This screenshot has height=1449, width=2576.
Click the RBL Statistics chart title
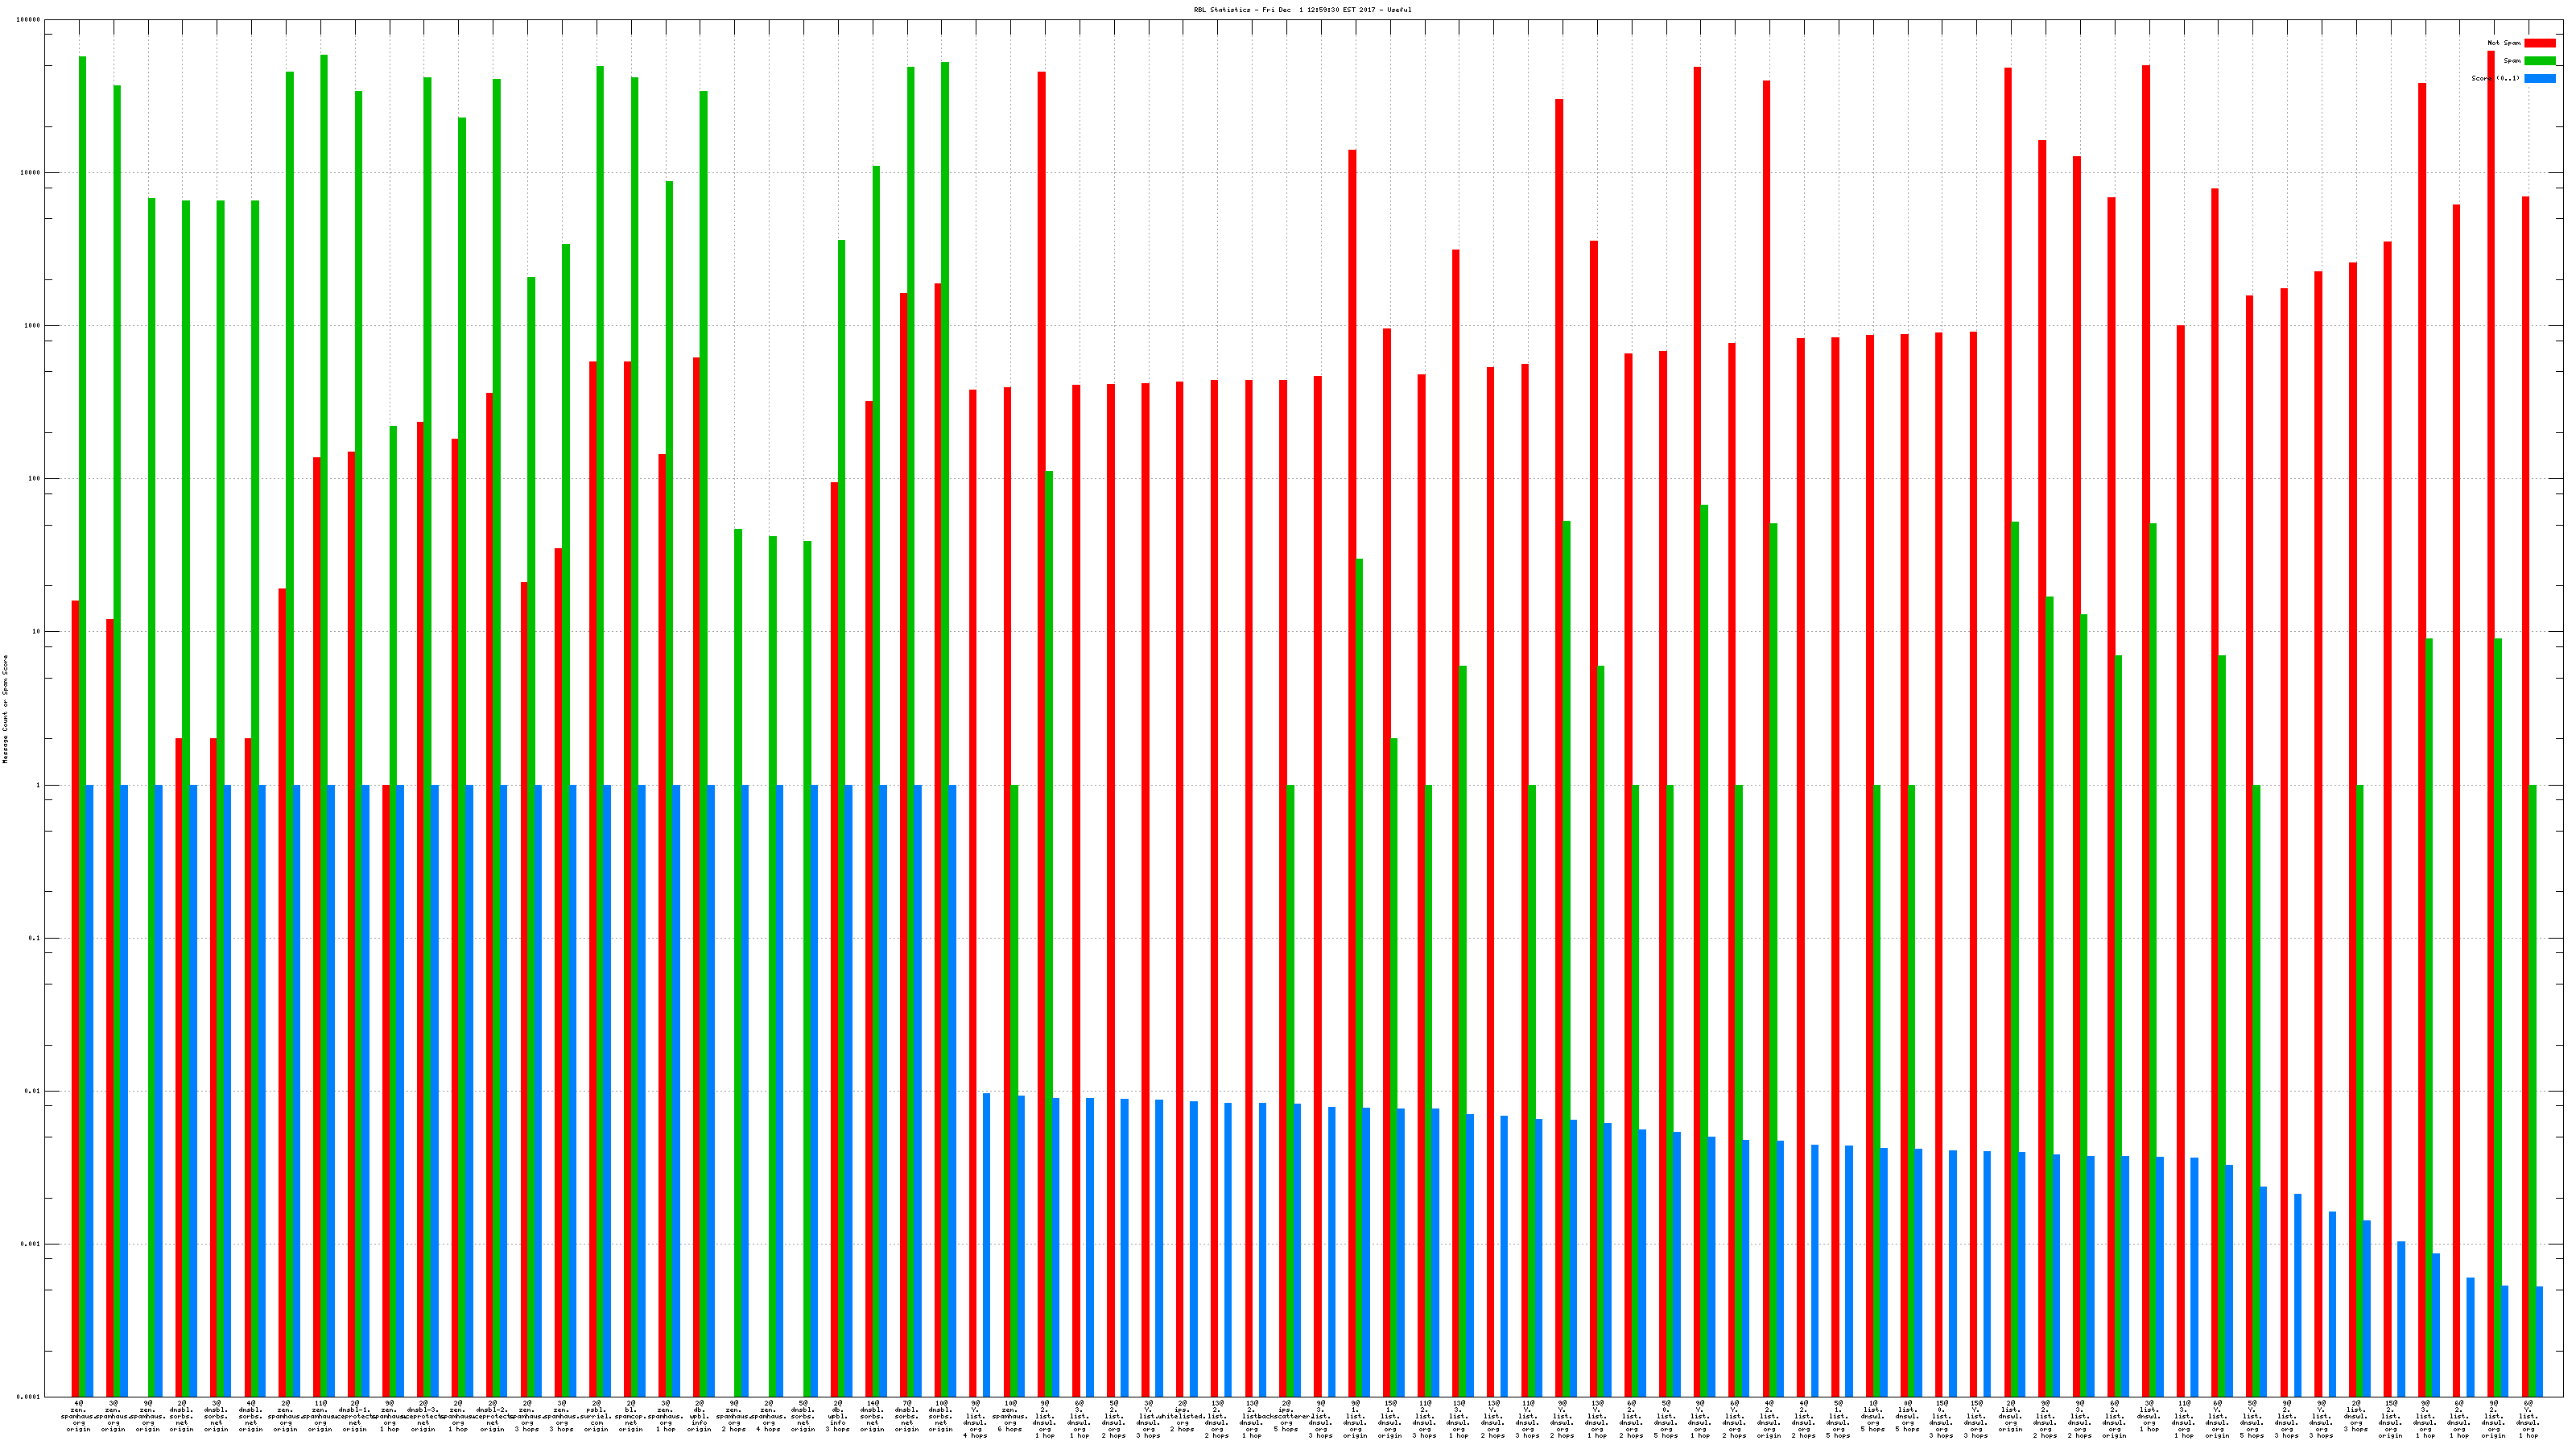1302,10
